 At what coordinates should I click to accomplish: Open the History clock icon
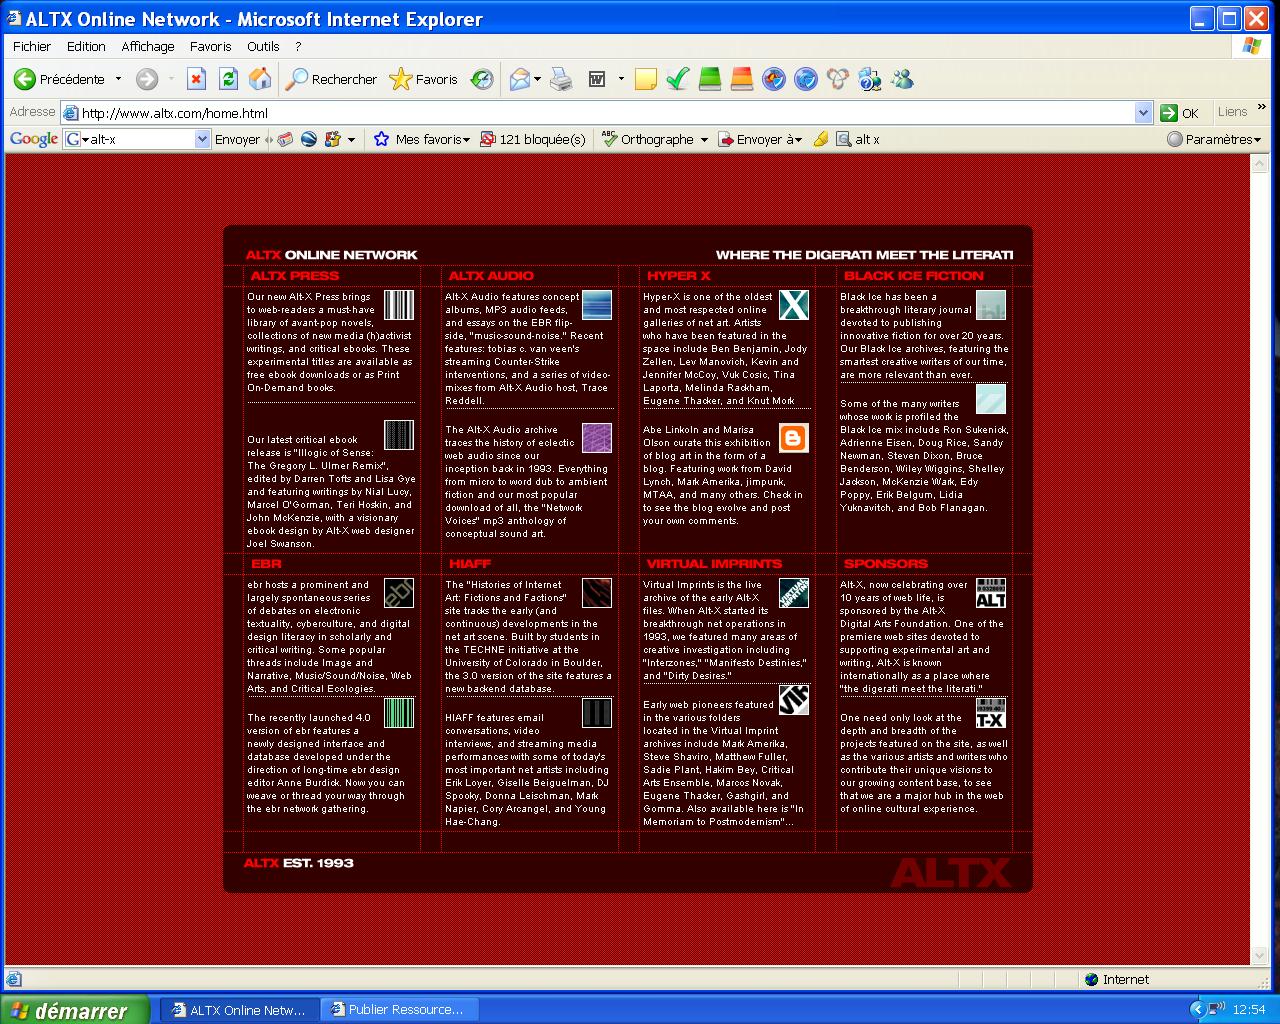pos(482,79)
